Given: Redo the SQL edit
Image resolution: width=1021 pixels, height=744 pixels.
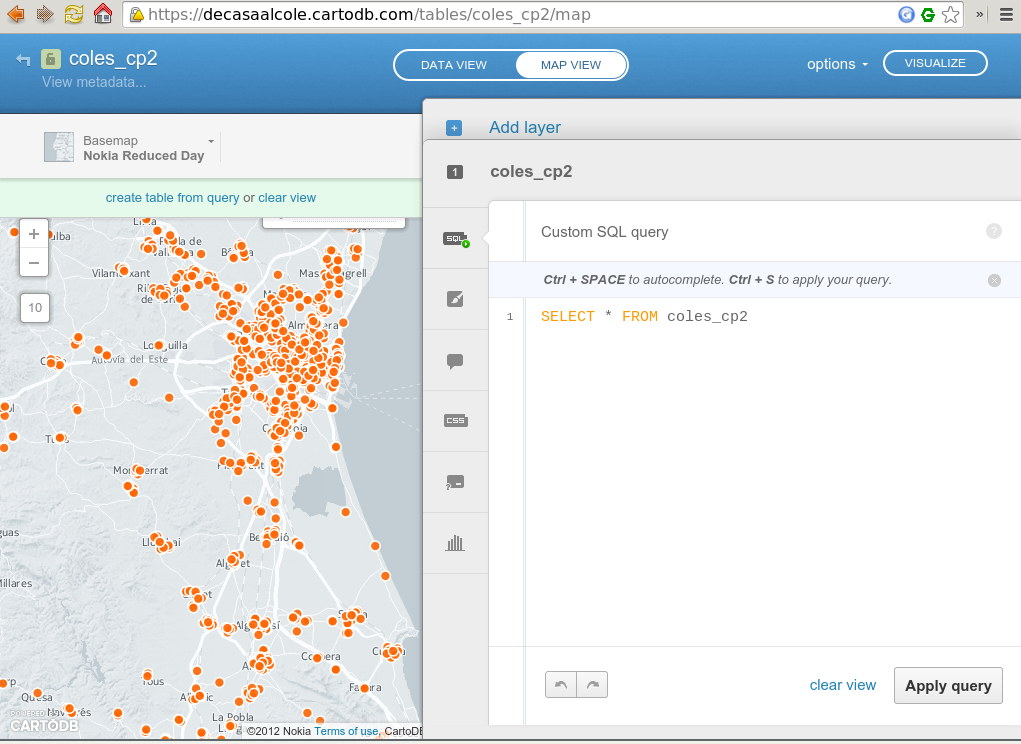Looking at the screenshot, I should 593,685.
